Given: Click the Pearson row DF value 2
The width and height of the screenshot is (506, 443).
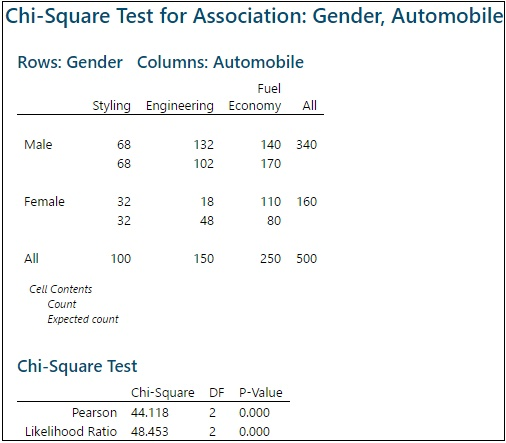Looking at the screenshot, I should 212,413.
